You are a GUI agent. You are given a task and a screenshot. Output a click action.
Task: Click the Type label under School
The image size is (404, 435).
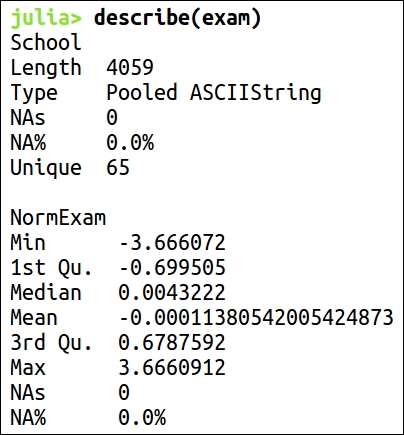(34, 94)
